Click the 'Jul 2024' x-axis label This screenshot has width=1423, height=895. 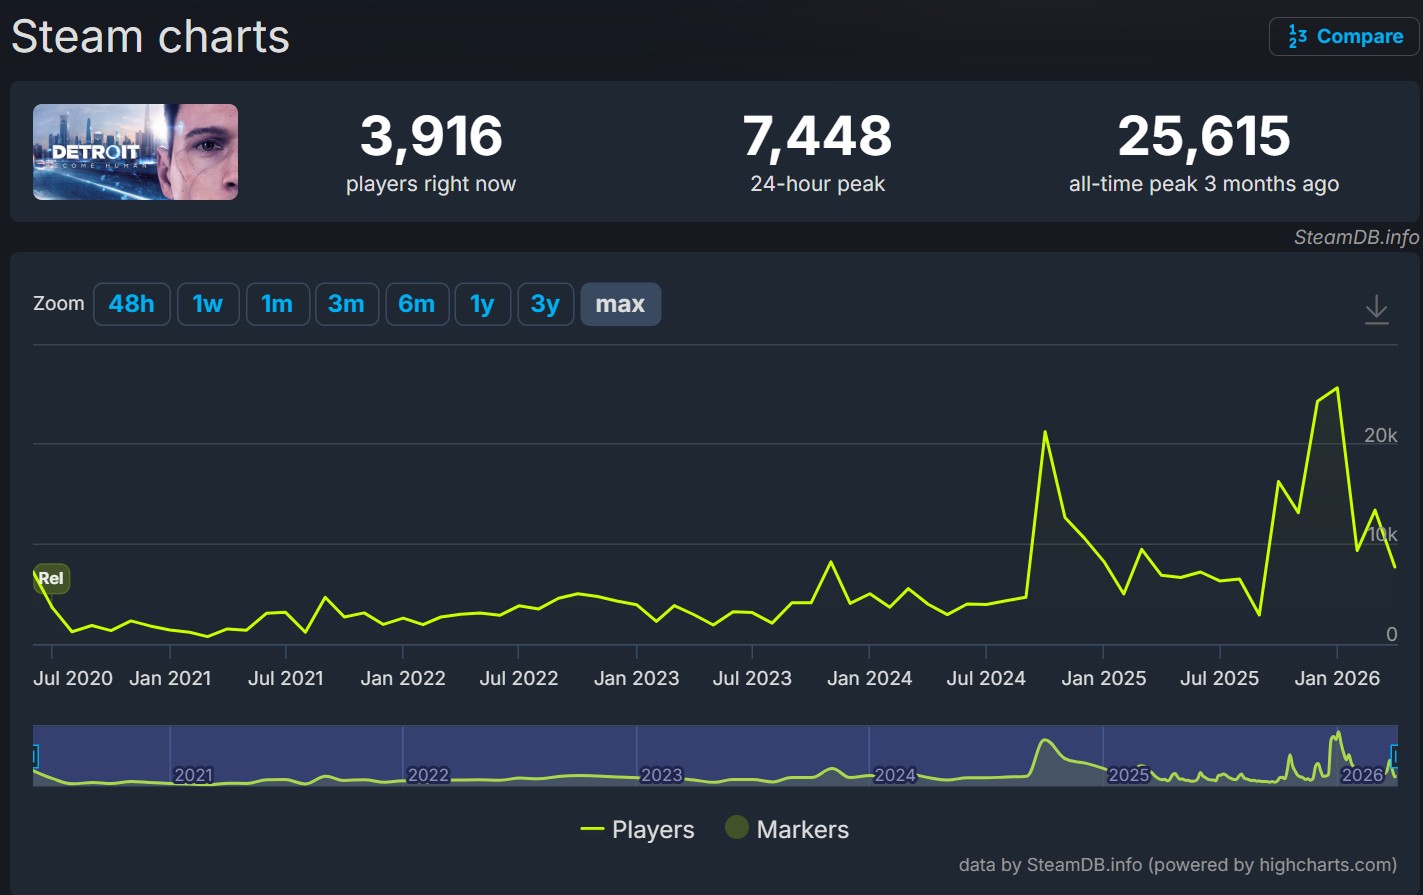point(986,678)
